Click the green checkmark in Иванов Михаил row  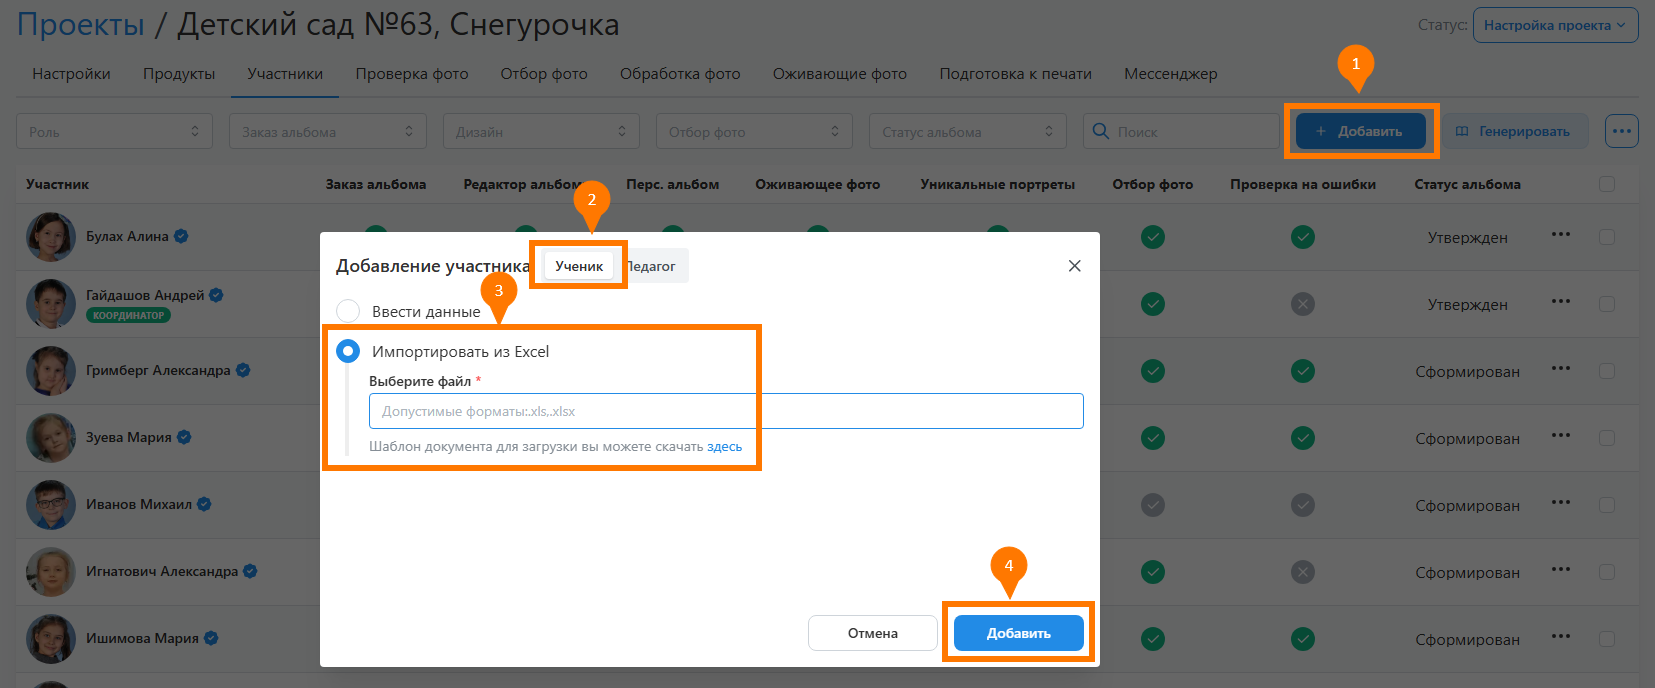pos(1152,505)
